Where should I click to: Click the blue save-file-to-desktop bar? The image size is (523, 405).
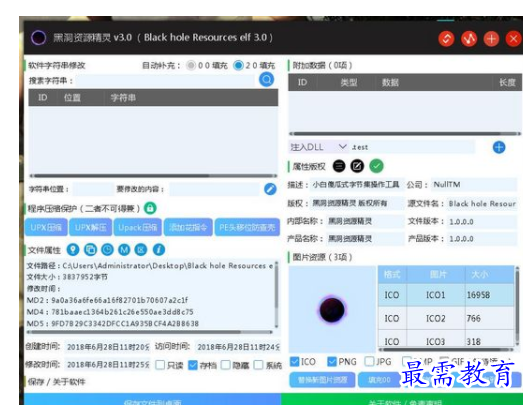click(152, 399)
